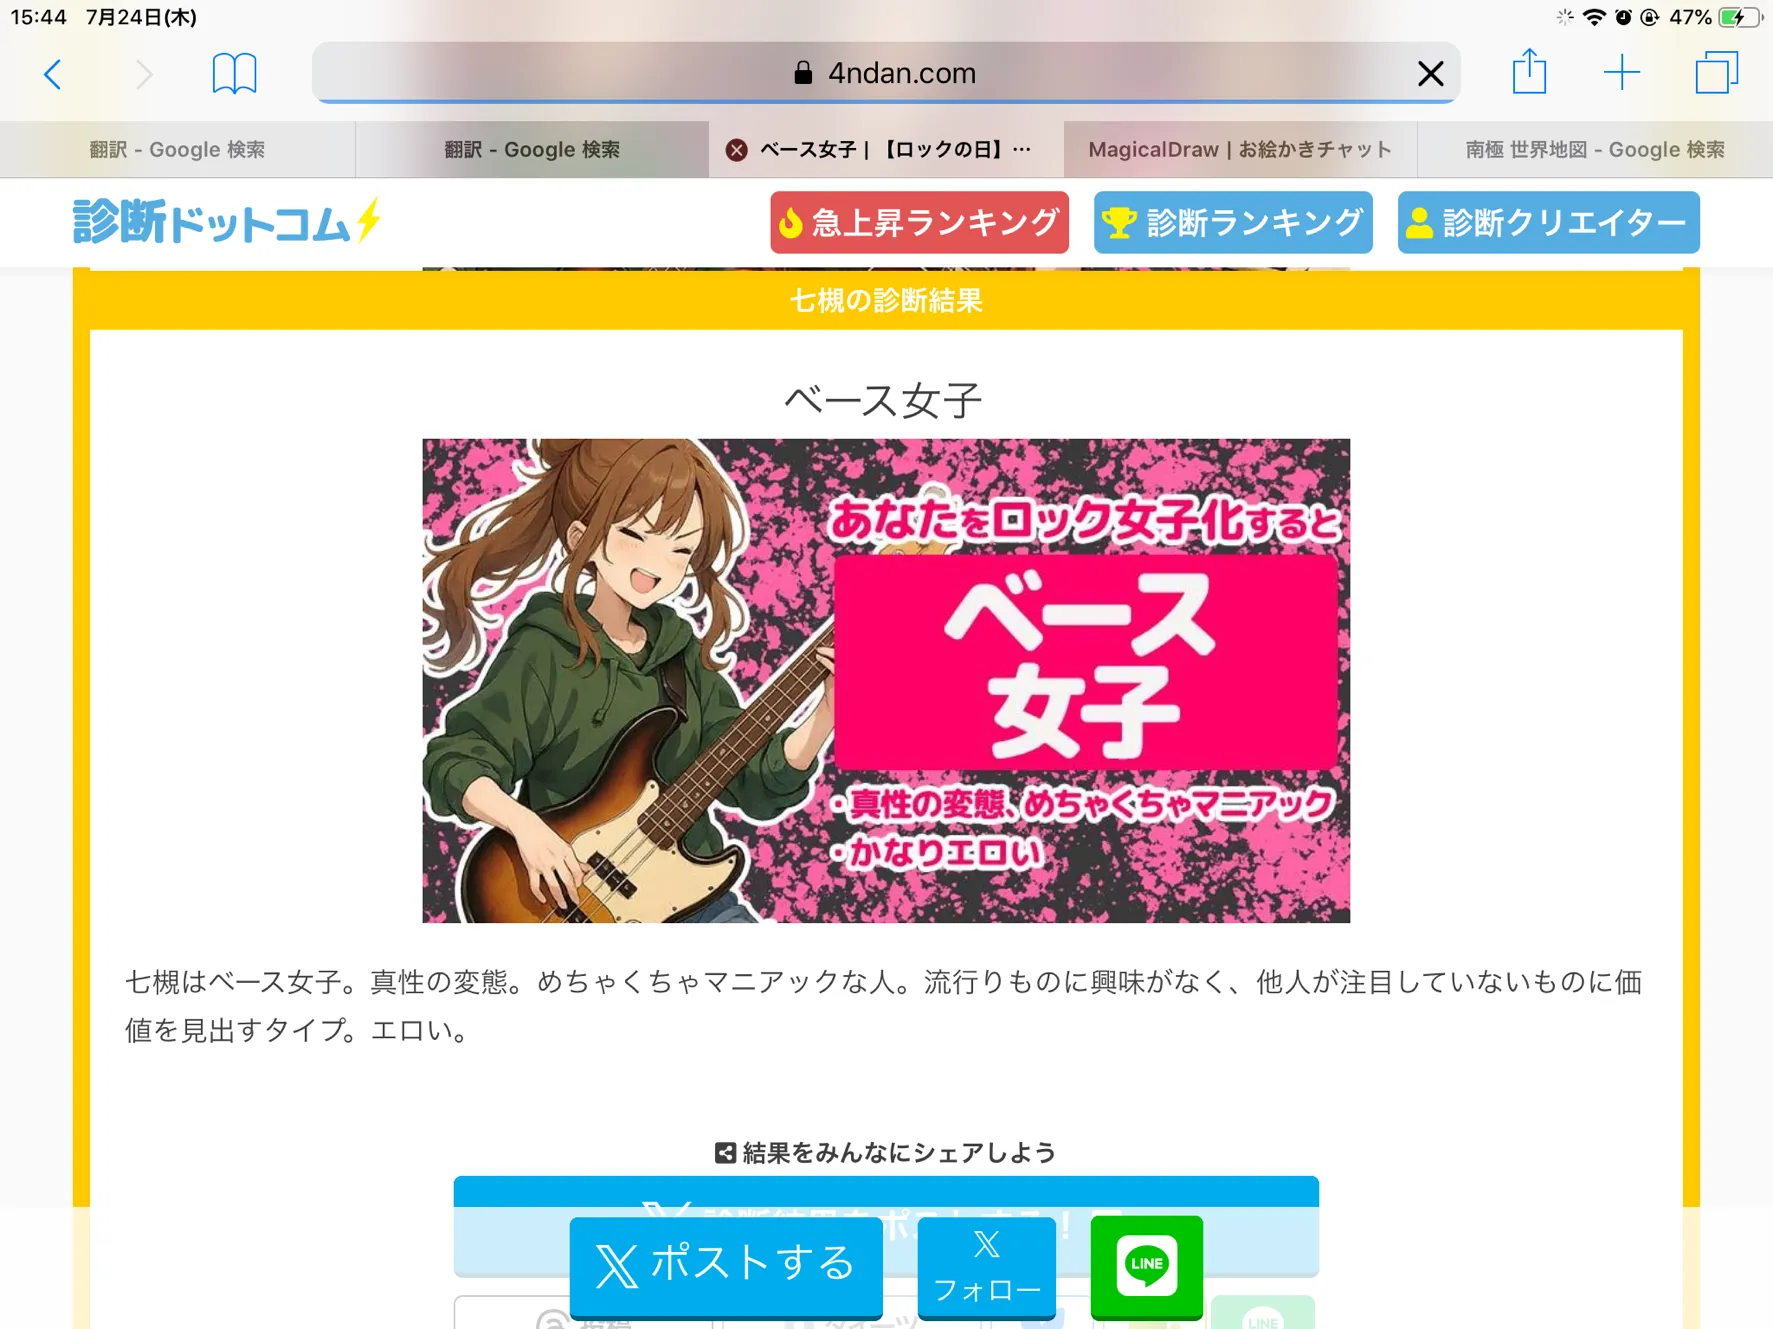Tap the Safari back arrow
The width and height of the screenshot is (1773, 1329).
pos(53,74)
